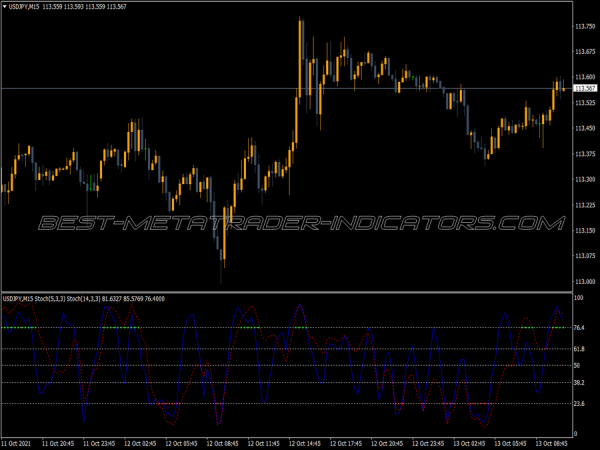Viewport: 600px width, 450px height.
Task: Click the 113.750 price axis label
Action: [585, 26]
